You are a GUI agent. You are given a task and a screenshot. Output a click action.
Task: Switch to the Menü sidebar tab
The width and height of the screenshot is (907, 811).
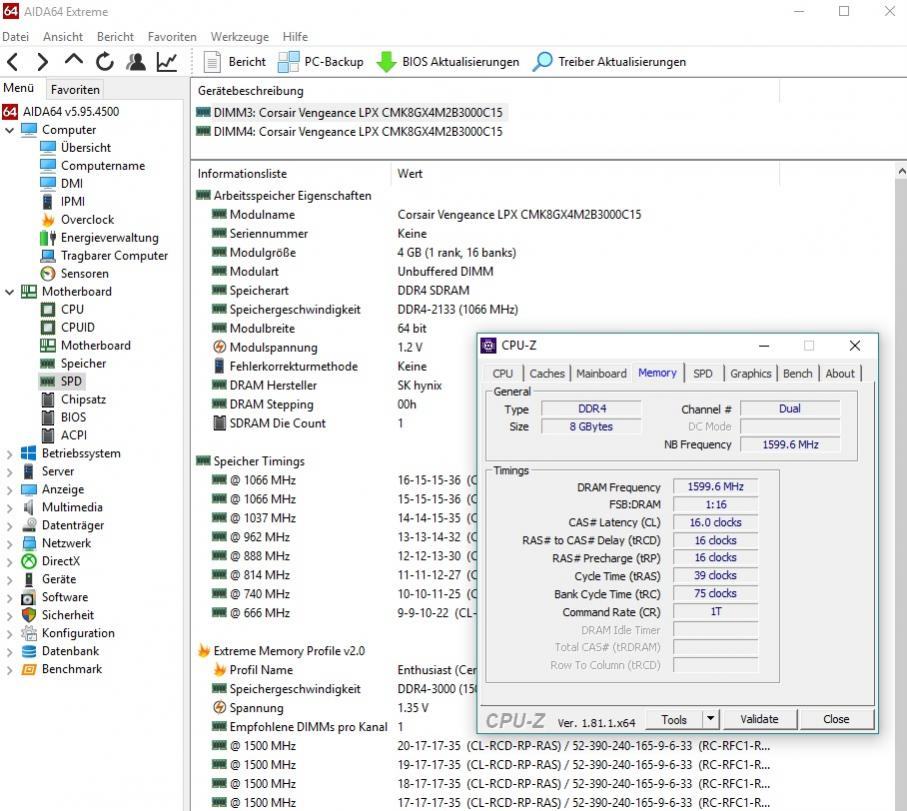tap(19, 88)
